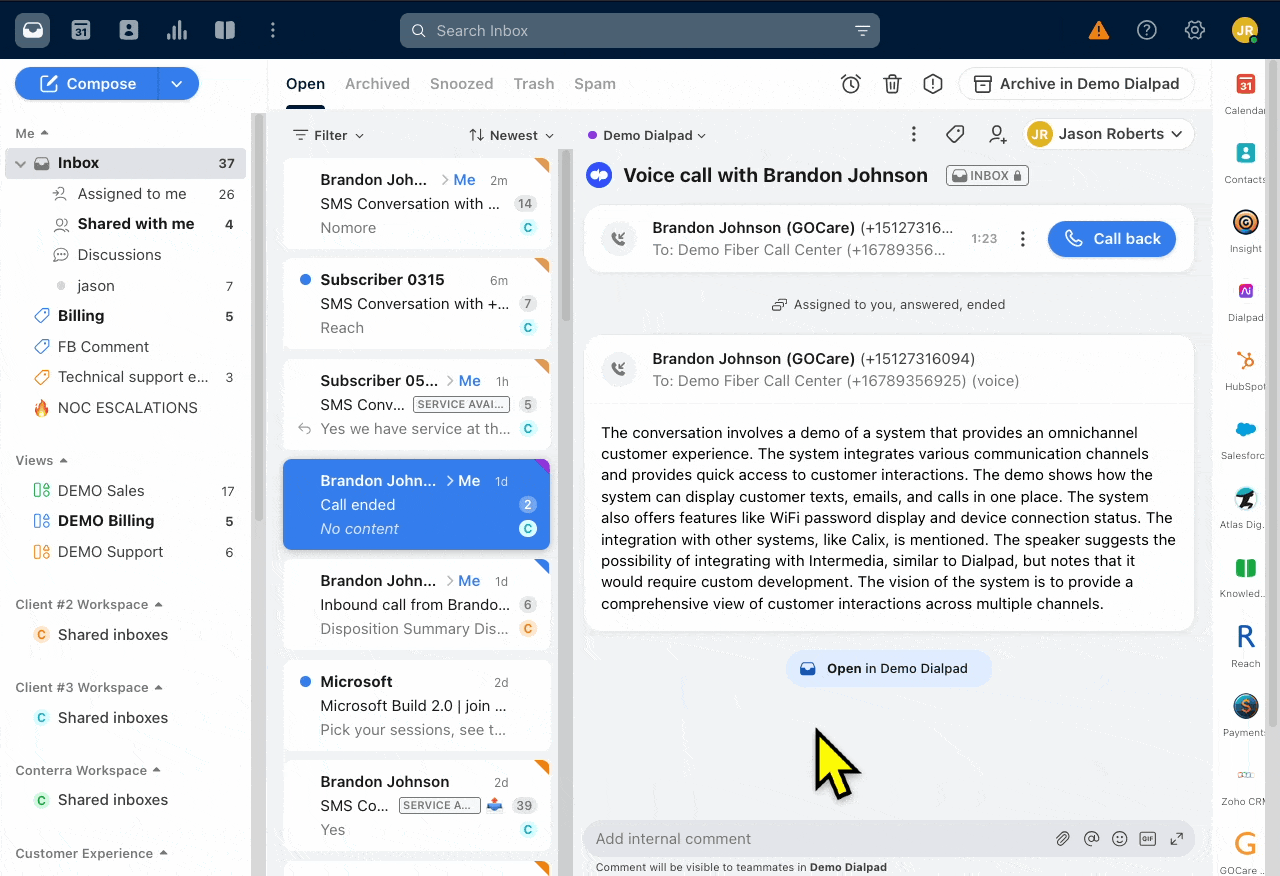The height and width of the screenshot is (876, 1280).
Task: Collapse Client #3 Workspace section
Action: [89, 688]
